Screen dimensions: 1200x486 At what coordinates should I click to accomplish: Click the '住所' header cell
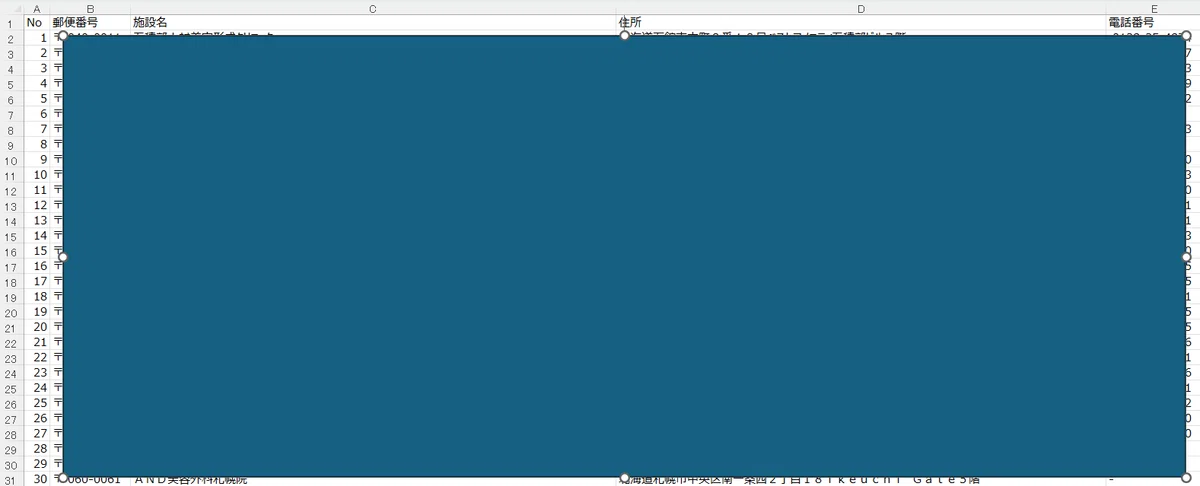pyautogui.click(x=862, y=22)
